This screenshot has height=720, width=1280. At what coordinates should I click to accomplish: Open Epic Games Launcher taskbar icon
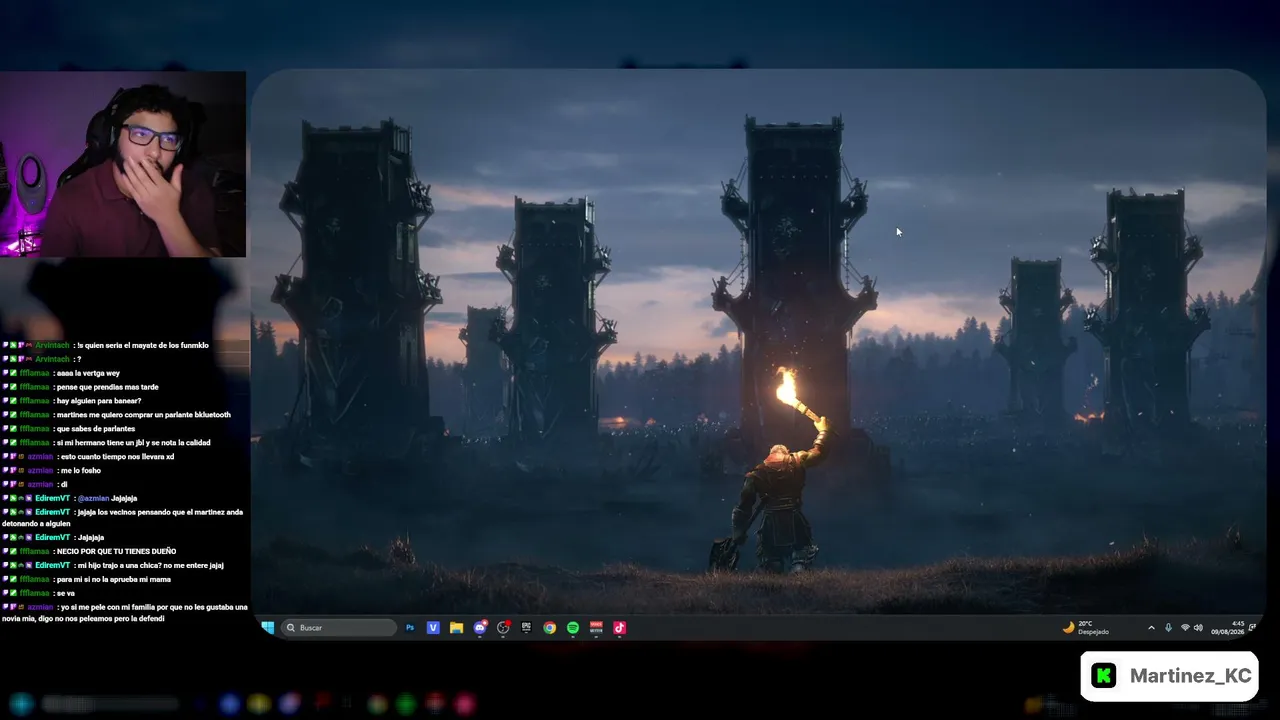point(526,628)
